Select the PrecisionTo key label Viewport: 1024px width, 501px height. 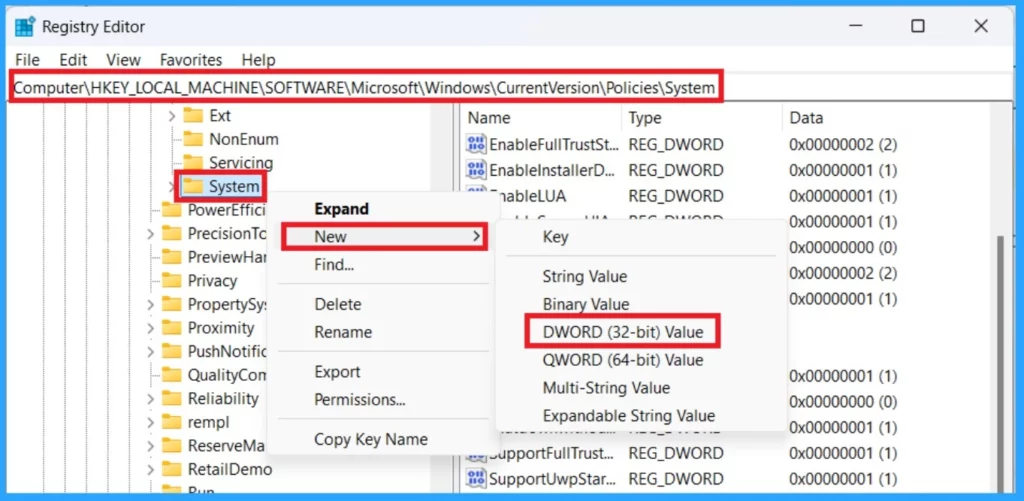point(227,233)
